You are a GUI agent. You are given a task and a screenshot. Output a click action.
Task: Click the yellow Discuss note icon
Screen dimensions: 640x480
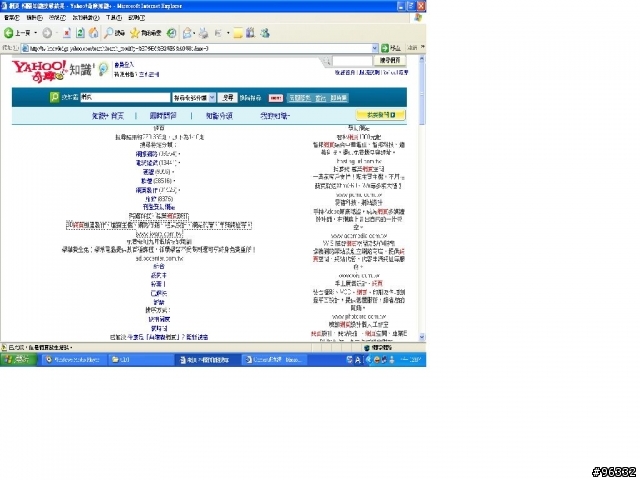[238, 33]
